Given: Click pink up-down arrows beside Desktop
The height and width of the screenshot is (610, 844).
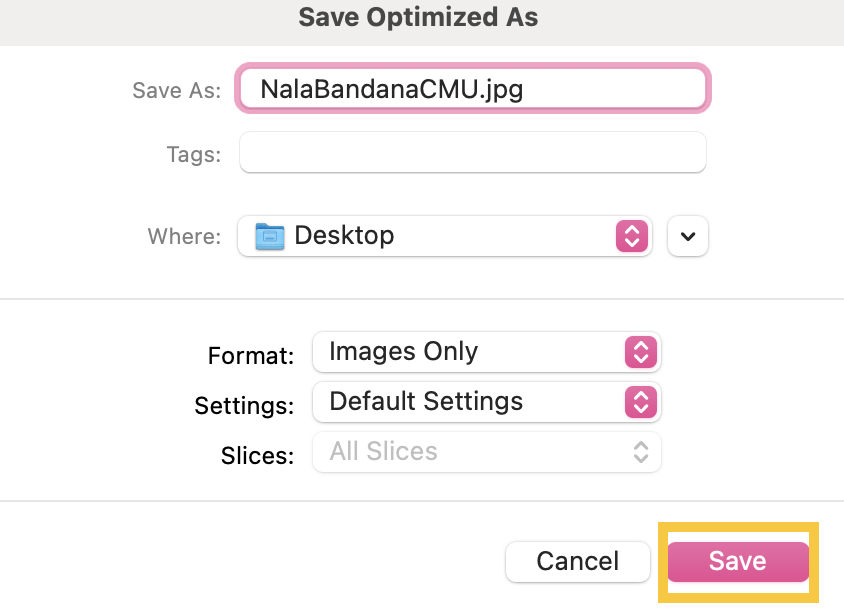Looking at the screenshot, I should 630,236.
